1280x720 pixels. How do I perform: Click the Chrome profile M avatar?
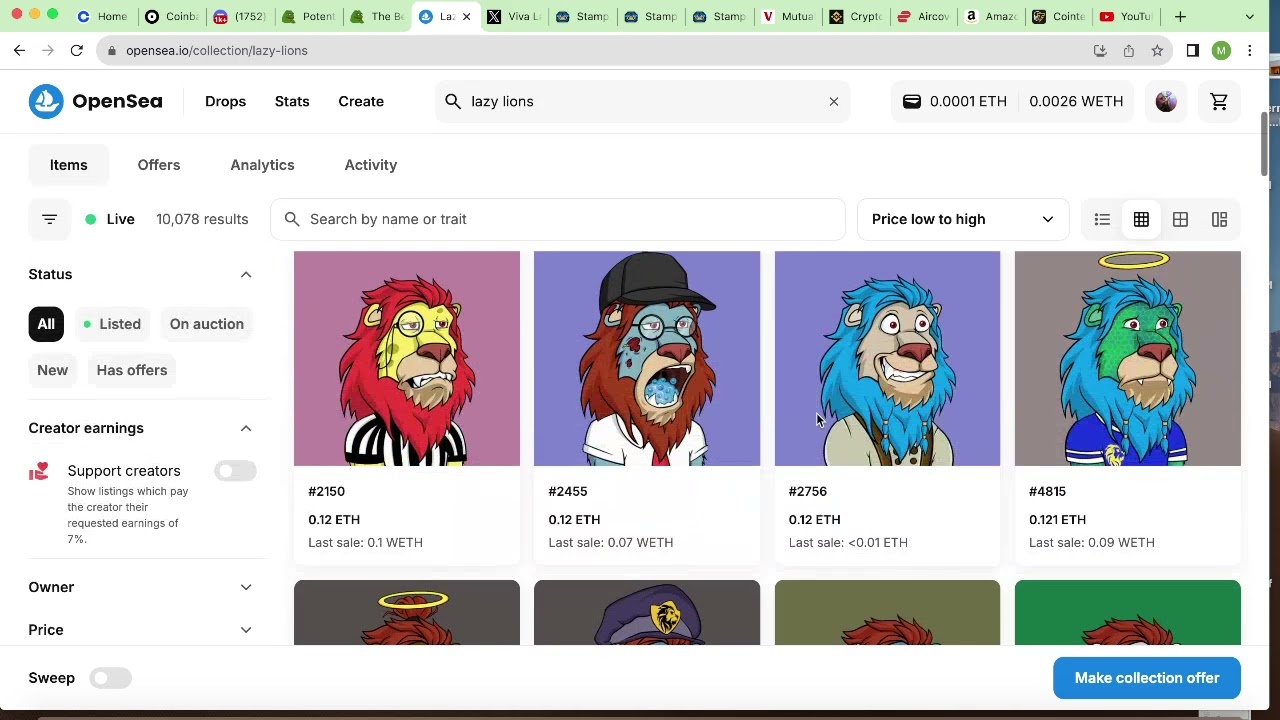tap(1221, 50)
